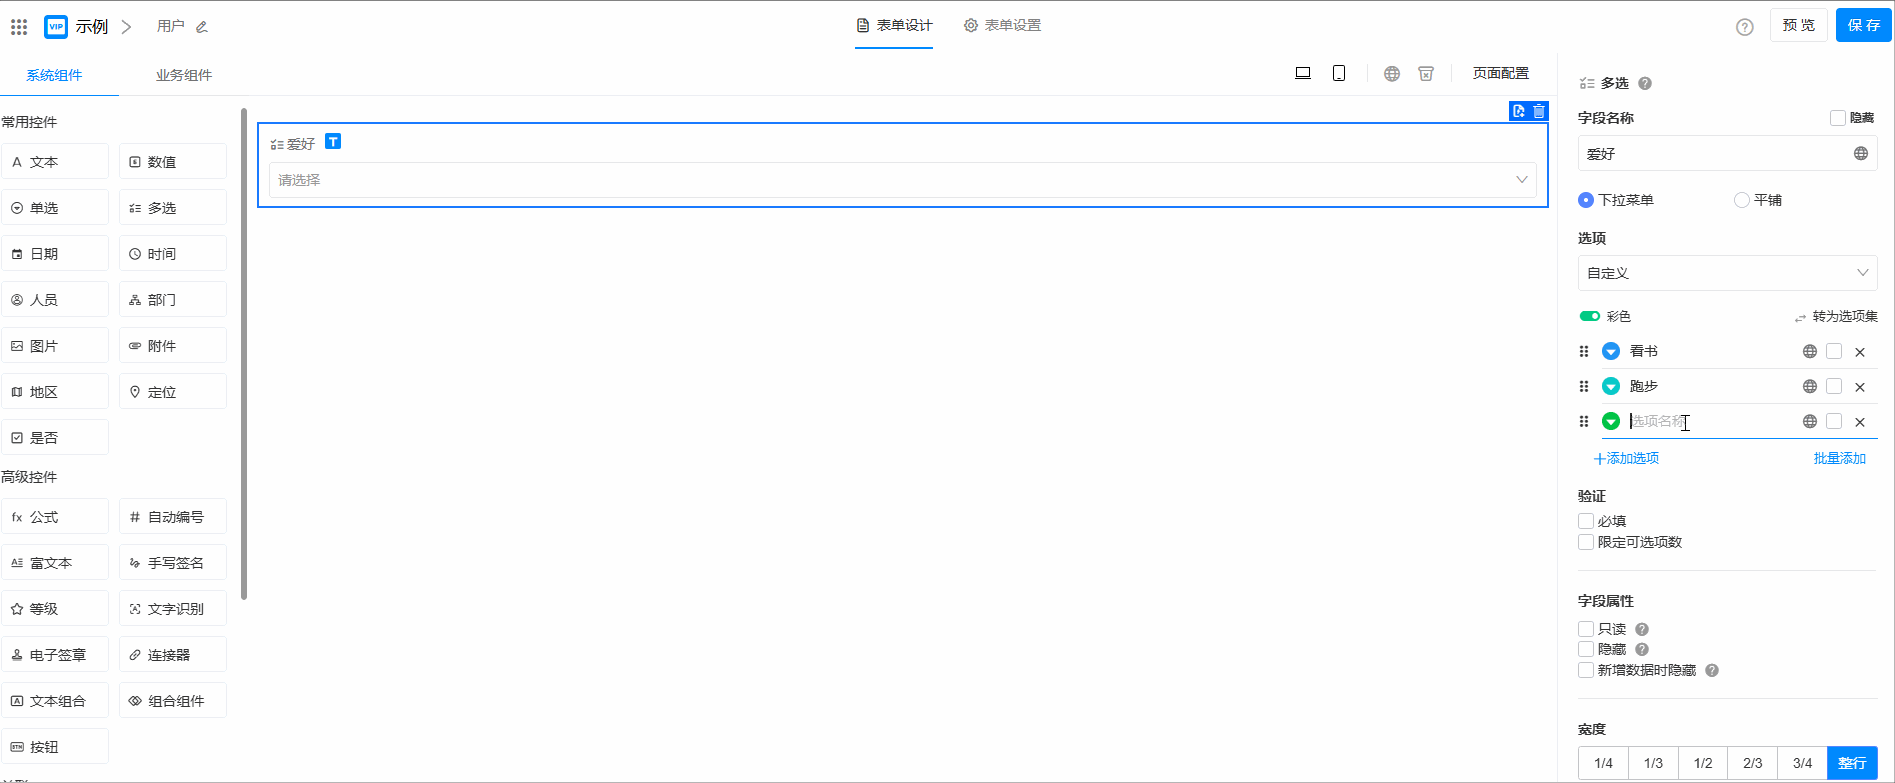Check the 只读 field attribute
This screenshot has height=783, width=1895.
[x=1586, y=629]
